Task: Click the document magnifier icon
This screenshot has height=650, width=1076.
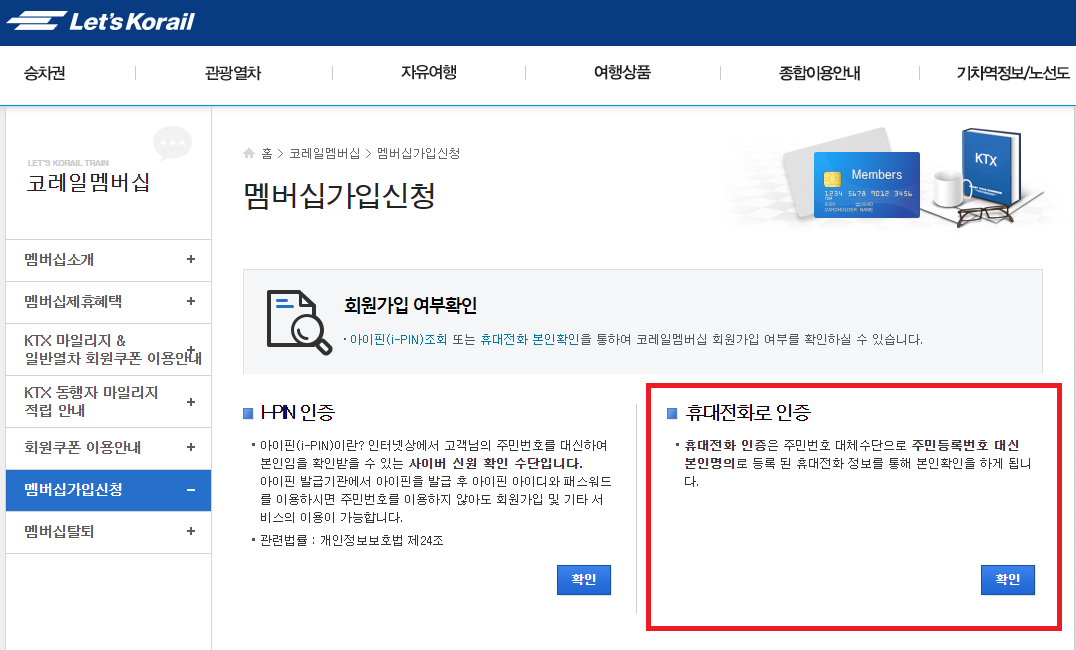Action: [299, 322]
